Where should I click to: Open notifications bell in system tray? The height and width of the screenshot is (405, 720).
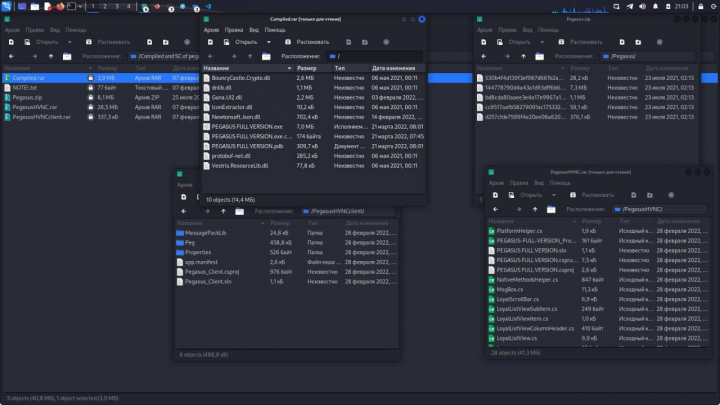[x=655, y=6]
